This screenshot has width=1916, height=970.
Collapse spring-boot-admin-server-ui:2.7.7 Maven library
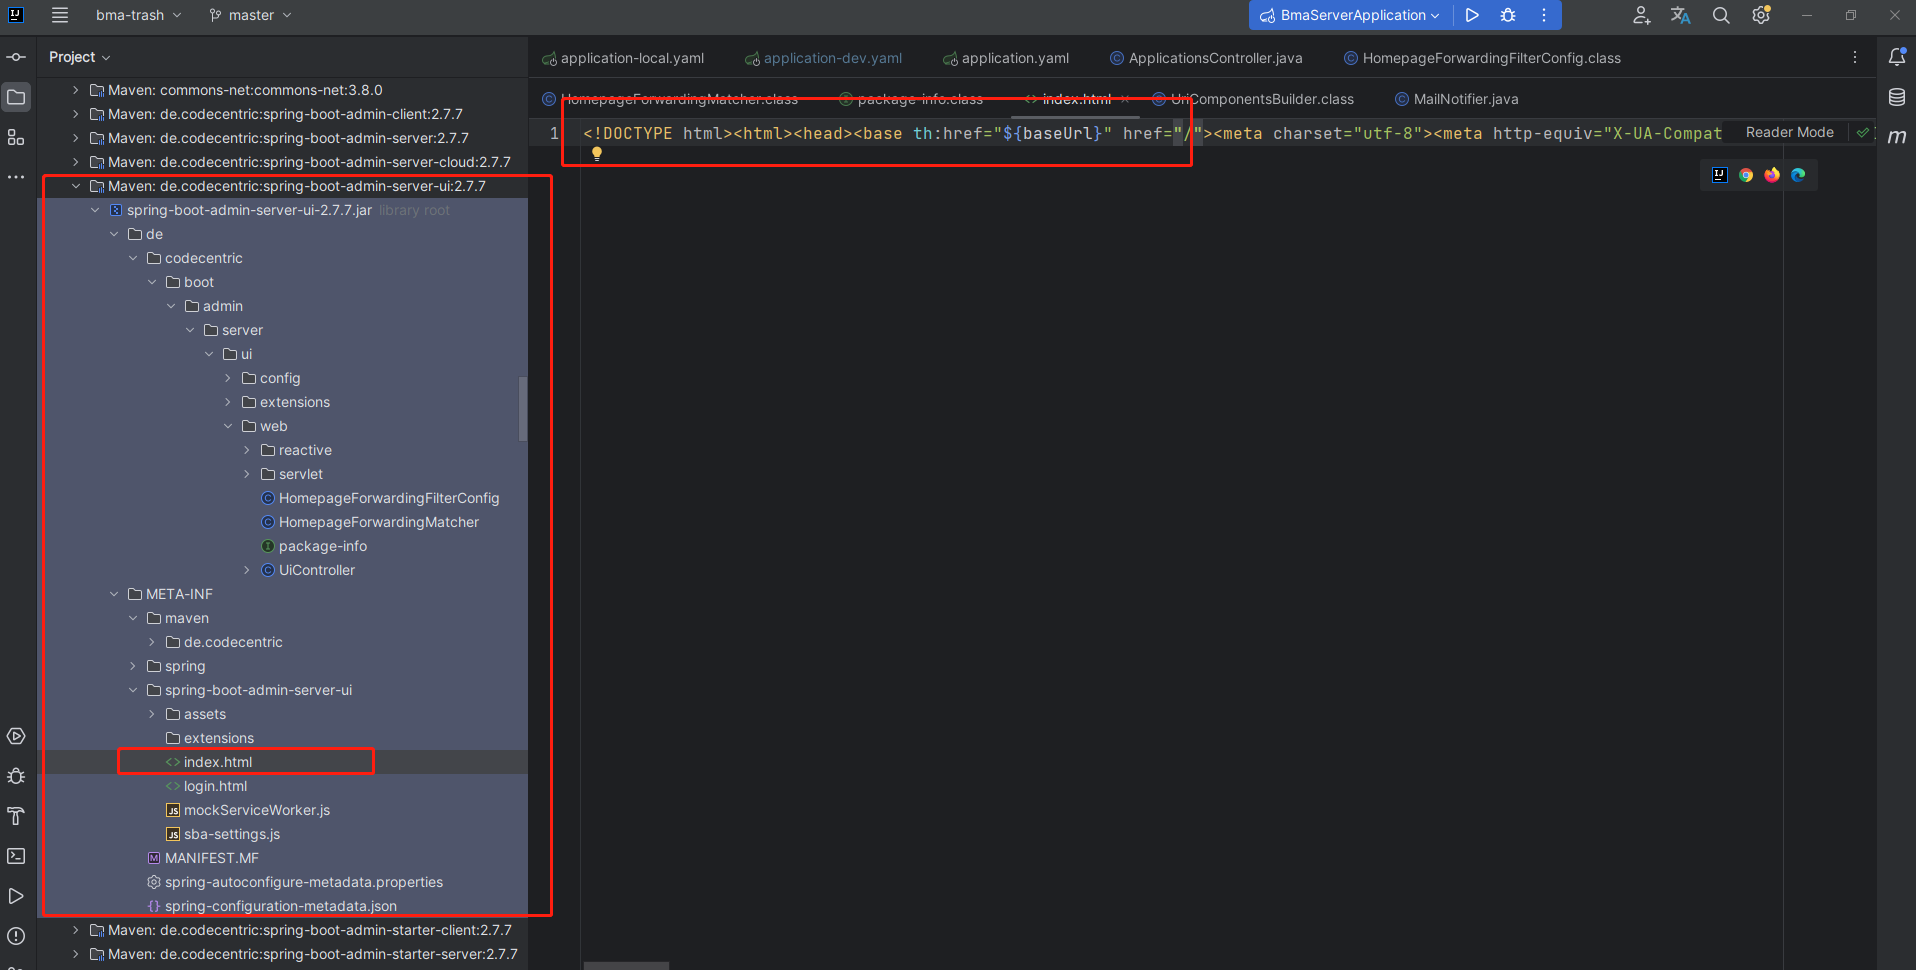point(76,186)
